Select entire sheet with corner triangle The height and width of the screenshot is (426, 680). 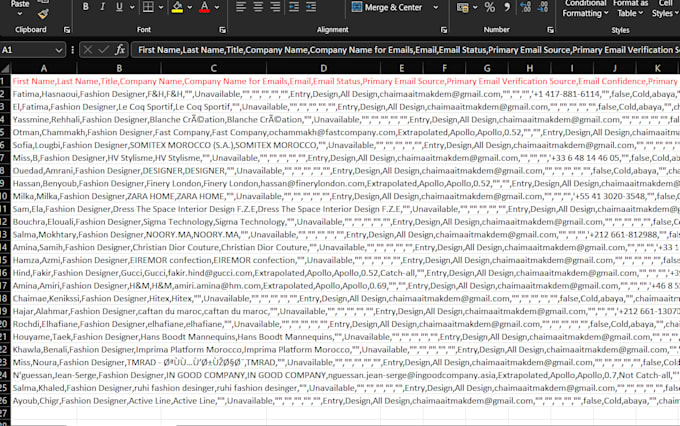(x=5, y=68)
